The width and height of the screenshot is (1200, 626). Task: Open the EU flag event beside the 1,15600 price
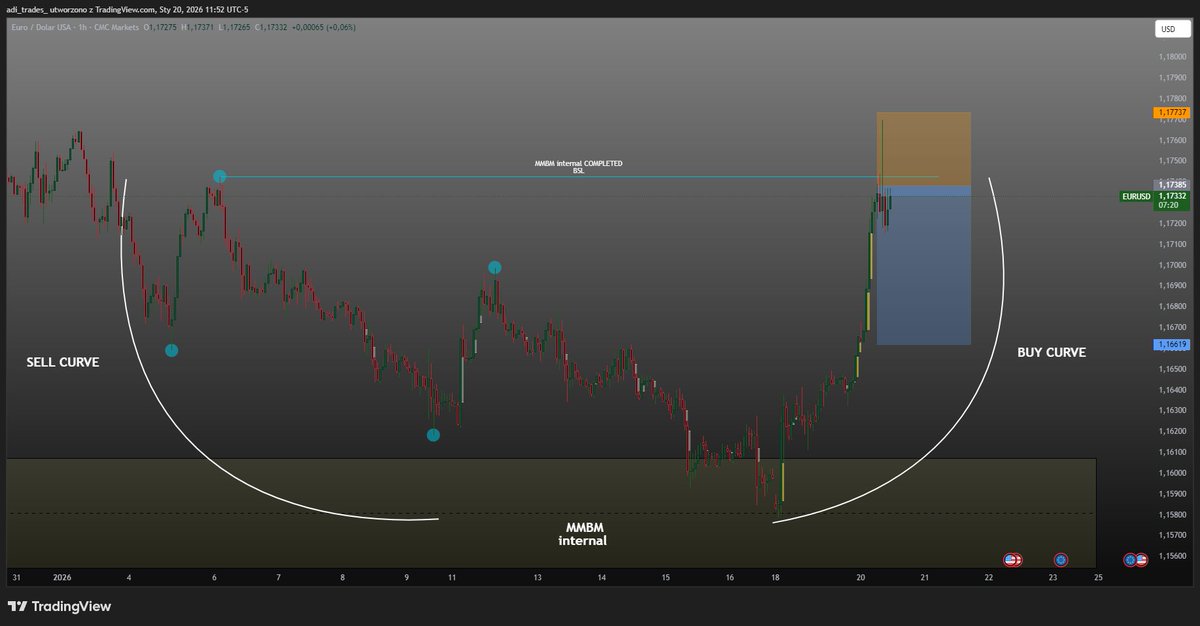coord(1130,559)
